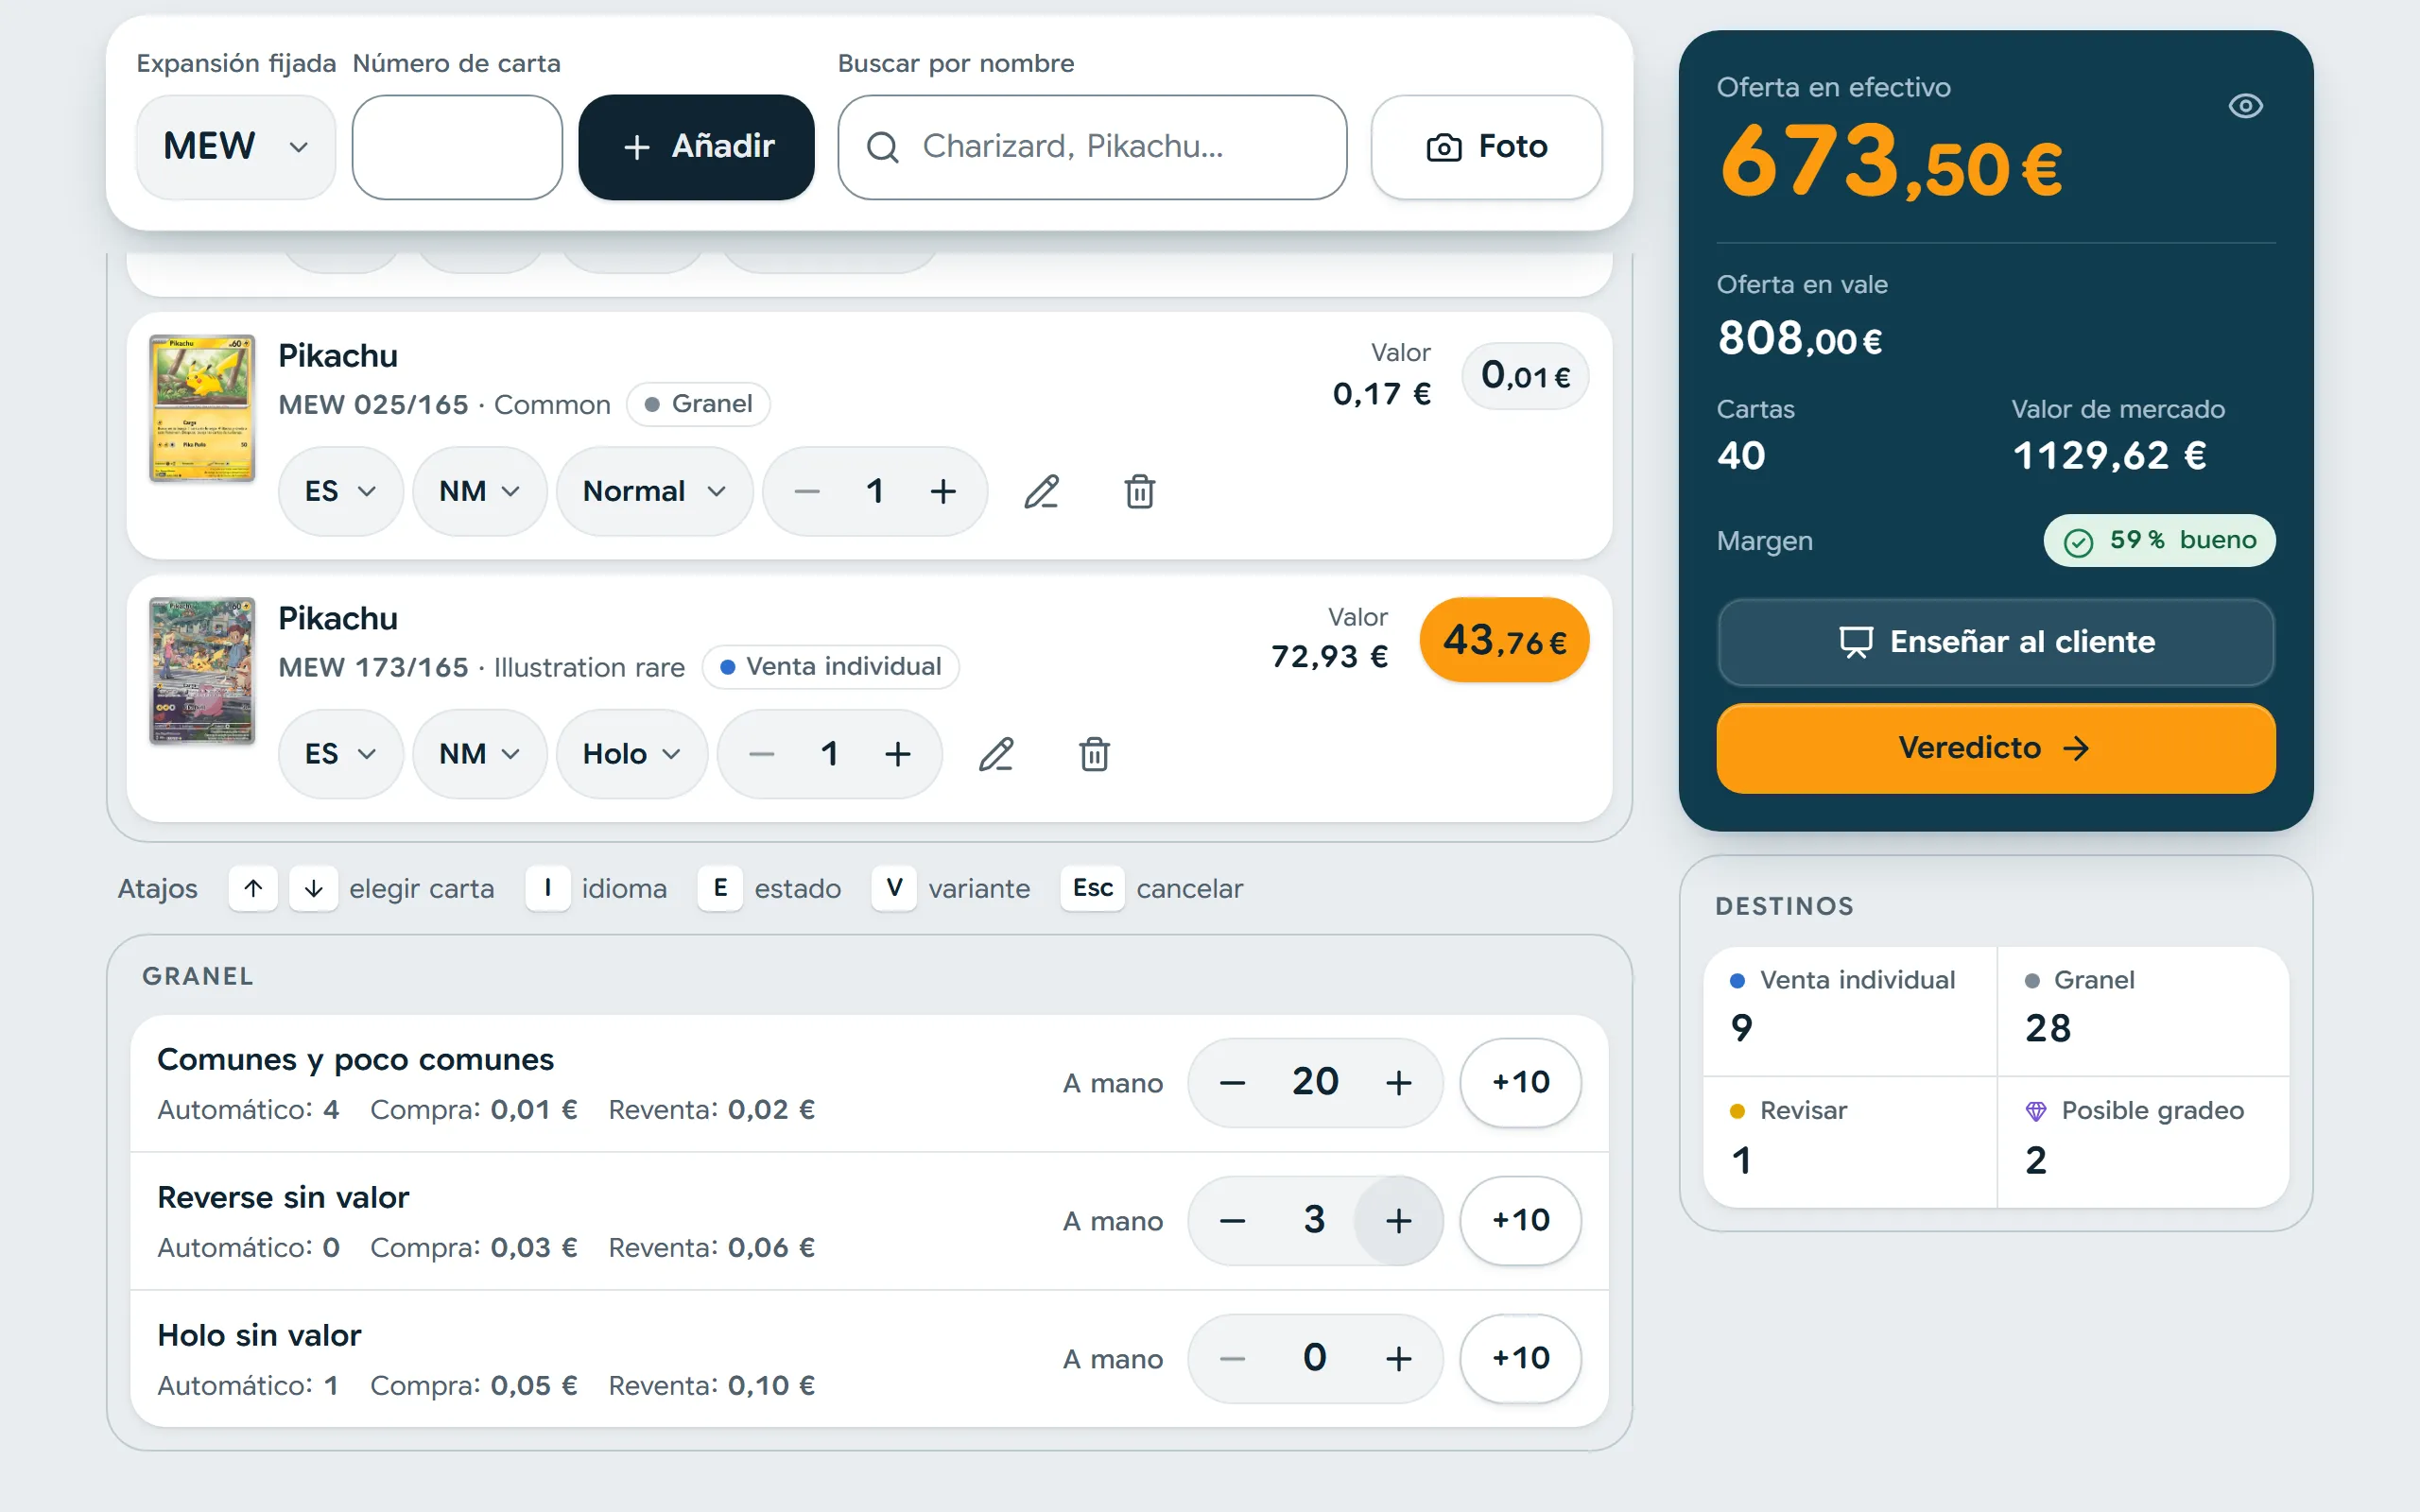Add +10 to Reverse sin valor
The height and width of the screenshot is (1512, 2420).
[x=1520, y=1220]
